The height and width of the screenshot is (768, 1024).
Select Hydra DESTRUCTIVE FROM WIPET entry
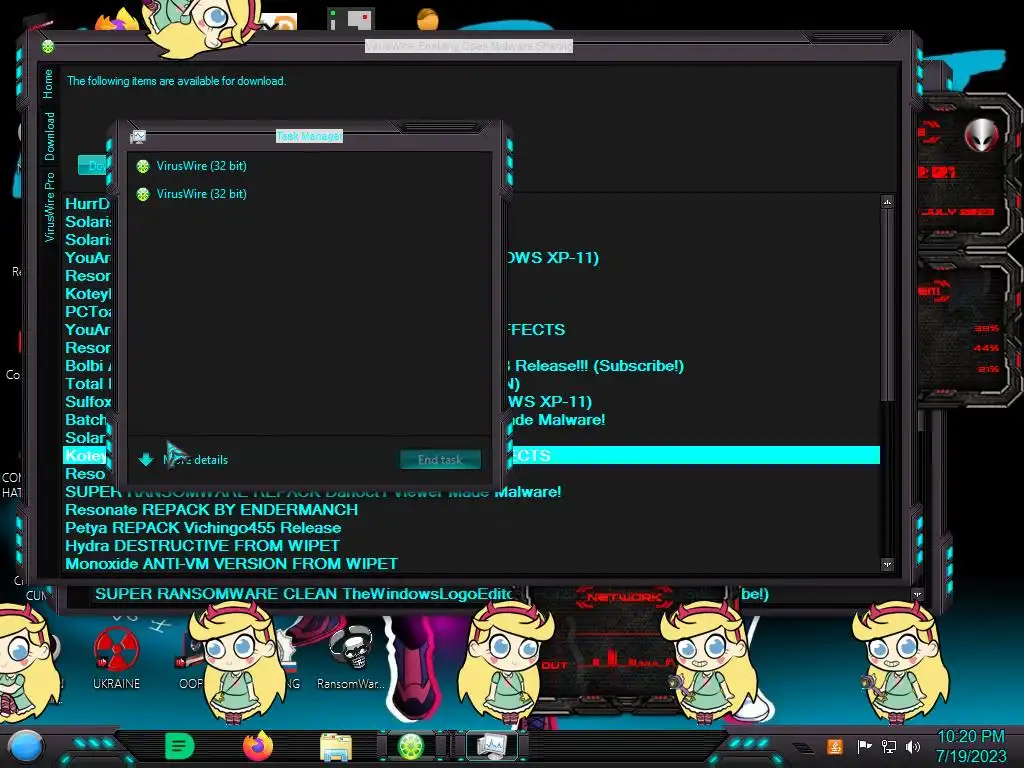pyautogui.click(x=202, y=546)
